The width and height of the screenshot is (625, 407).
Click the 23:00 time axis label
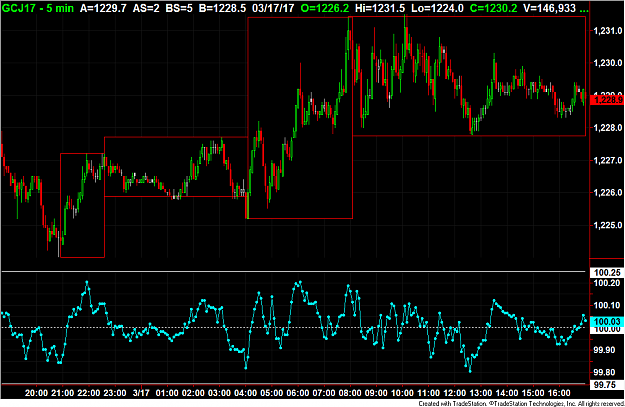[114, 393]
